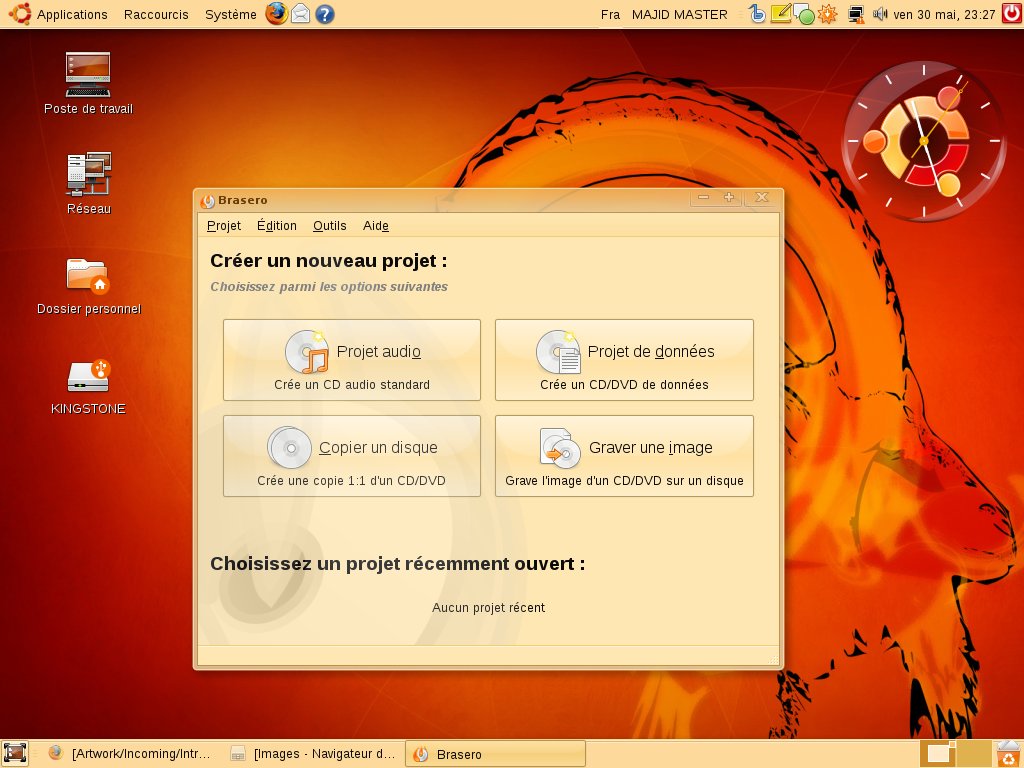This screenshot has width=1024, height=768.
Task: Switch to the second workspace in switcher
Action: pos(974,754)
